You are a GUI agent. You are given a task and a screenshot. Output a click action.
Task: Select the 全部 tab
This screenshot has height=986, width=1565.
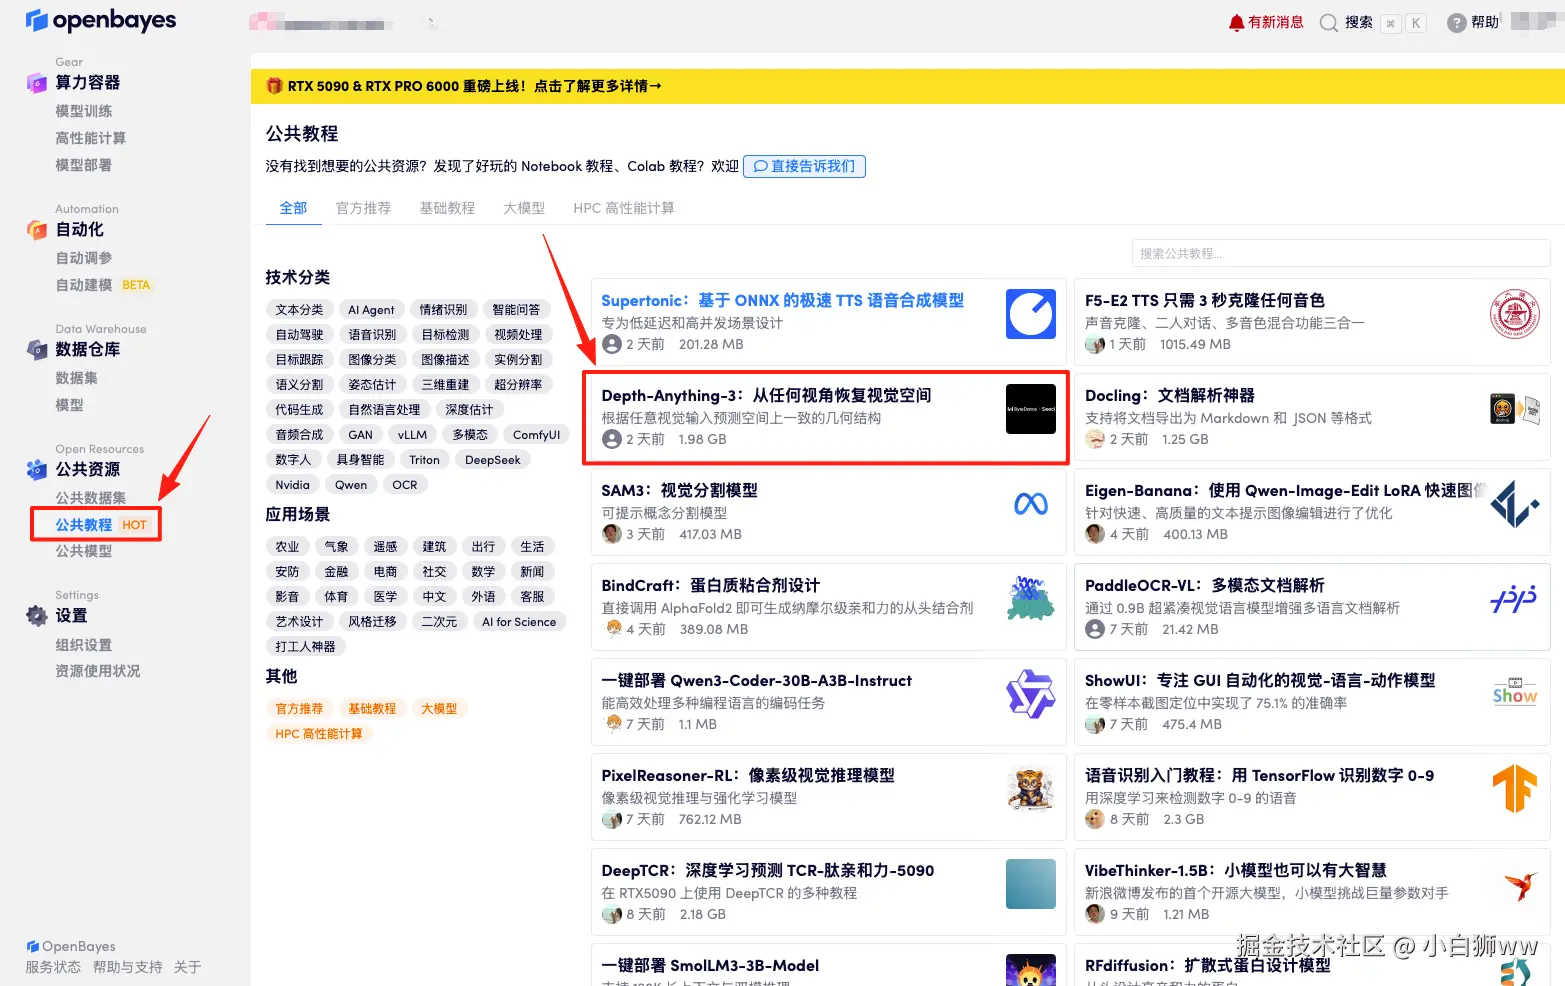(x=293, y=208)
